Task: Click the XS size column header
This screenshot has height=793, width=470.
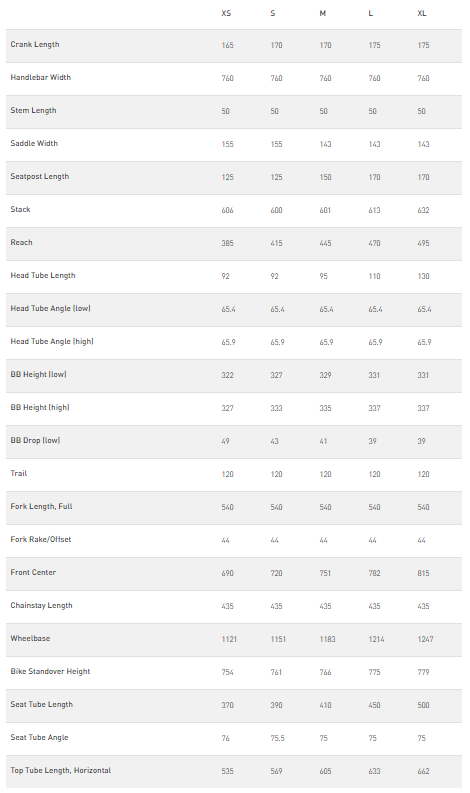Action: click(x=226, y=13)
